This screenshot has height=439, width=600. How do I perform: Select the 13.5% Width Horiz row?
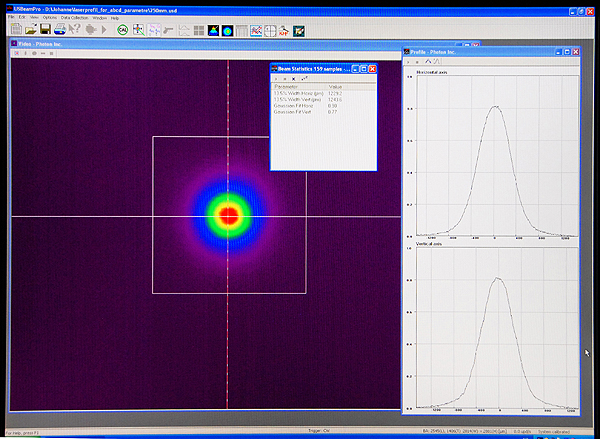pyautogui.click(x=300, y=93)
